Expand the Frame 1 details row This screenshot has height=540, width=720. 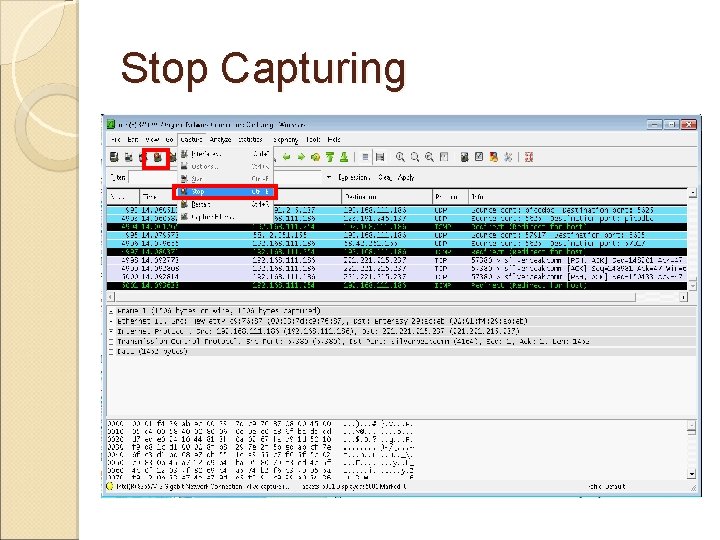coord(111,311)
